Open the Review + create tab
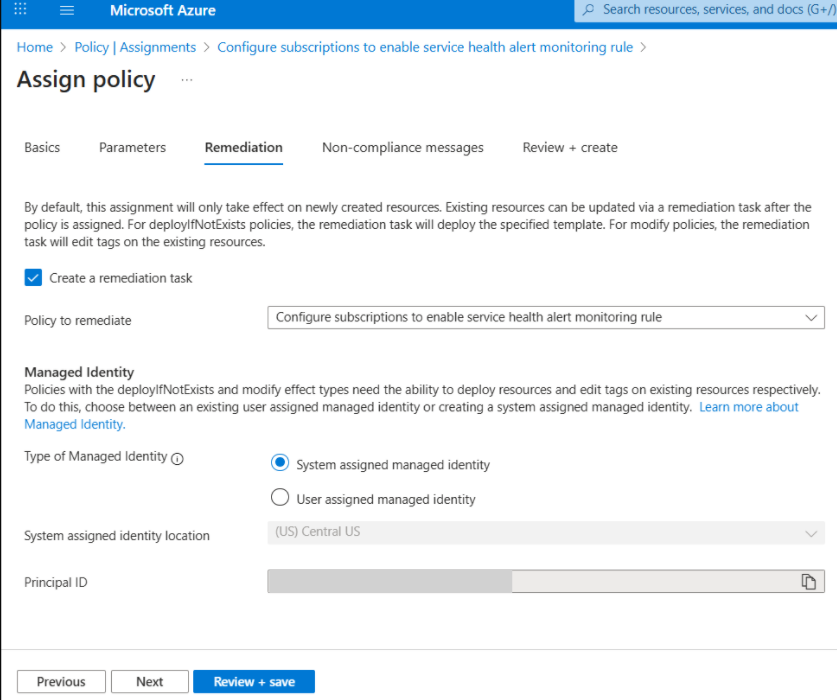 [570, 147]
